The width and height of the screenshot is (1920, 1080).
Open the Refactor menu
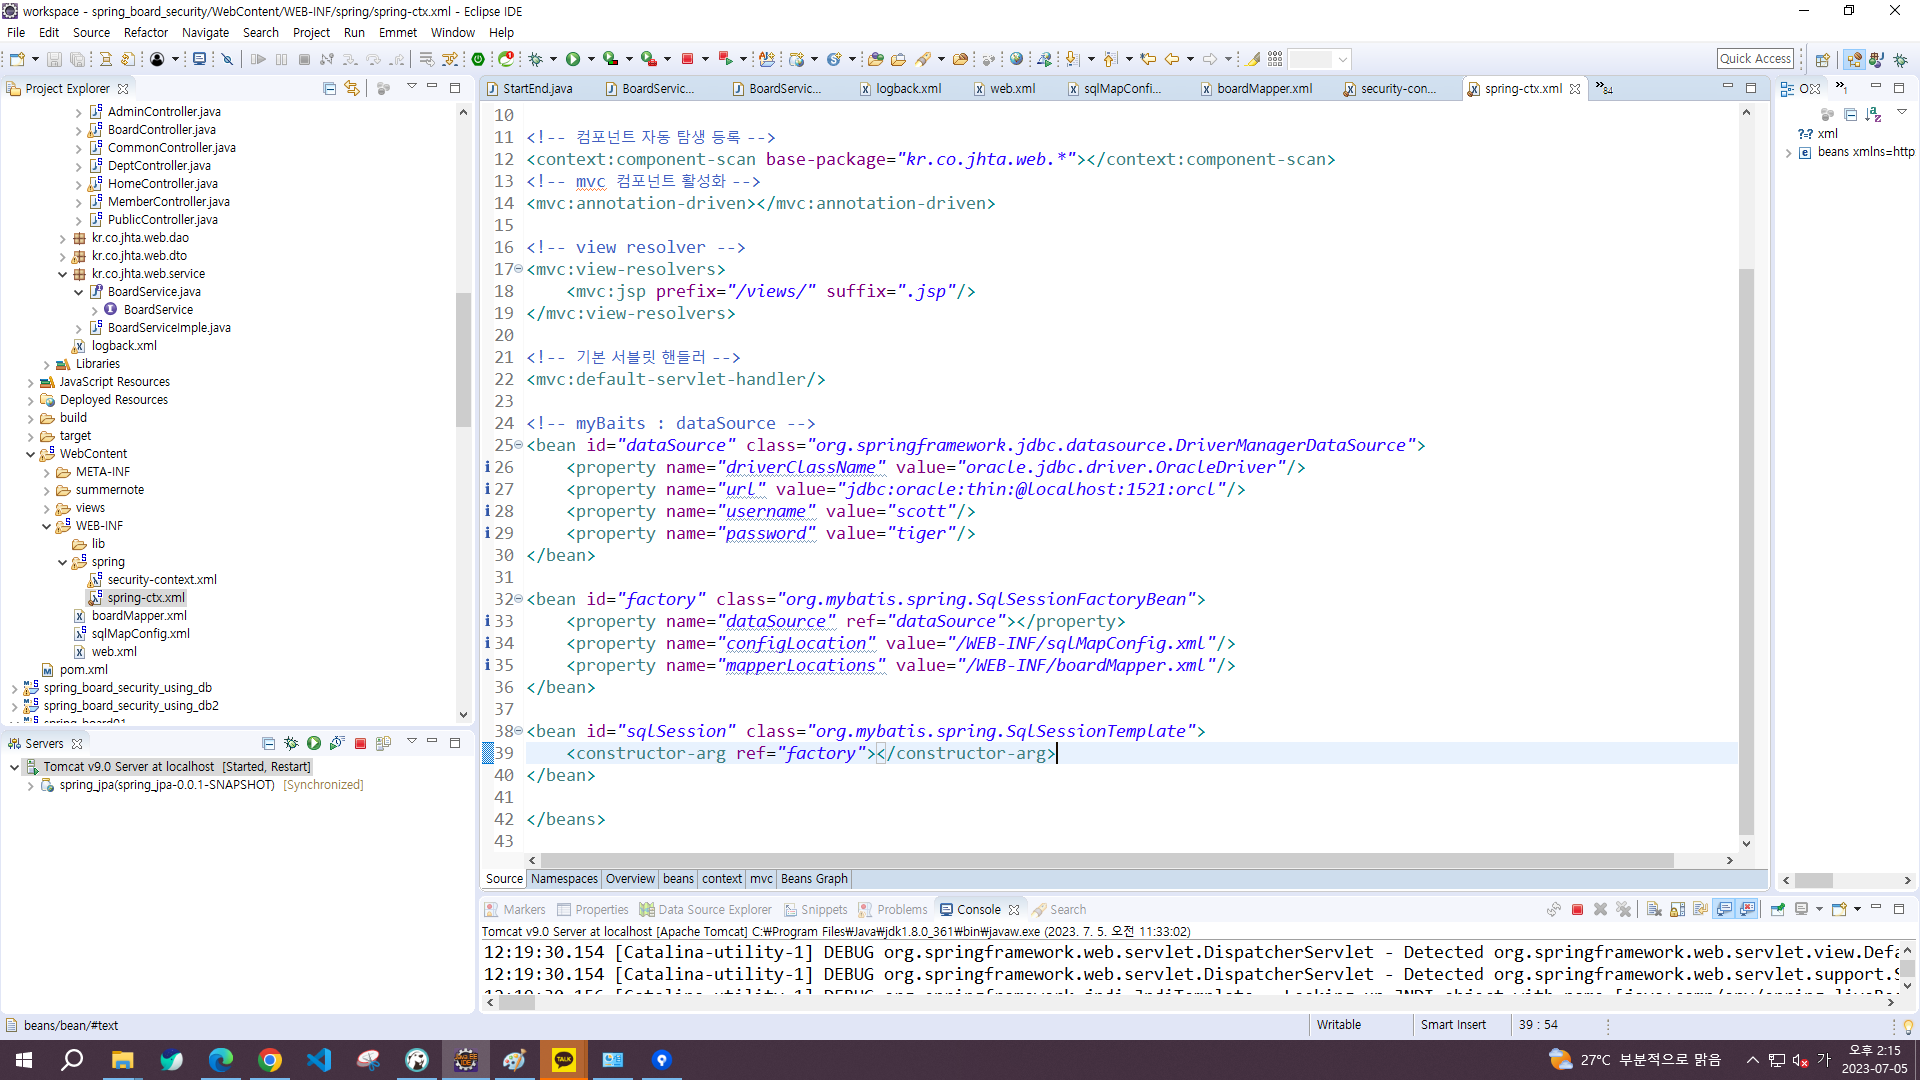tap(145, 32)
